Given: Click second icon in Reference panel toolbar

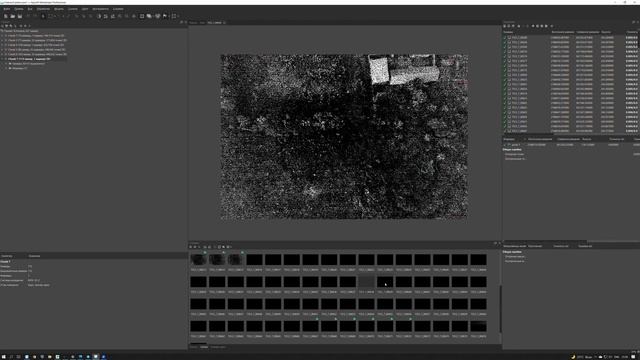Looking at the screenshot, I should point(509,26).
